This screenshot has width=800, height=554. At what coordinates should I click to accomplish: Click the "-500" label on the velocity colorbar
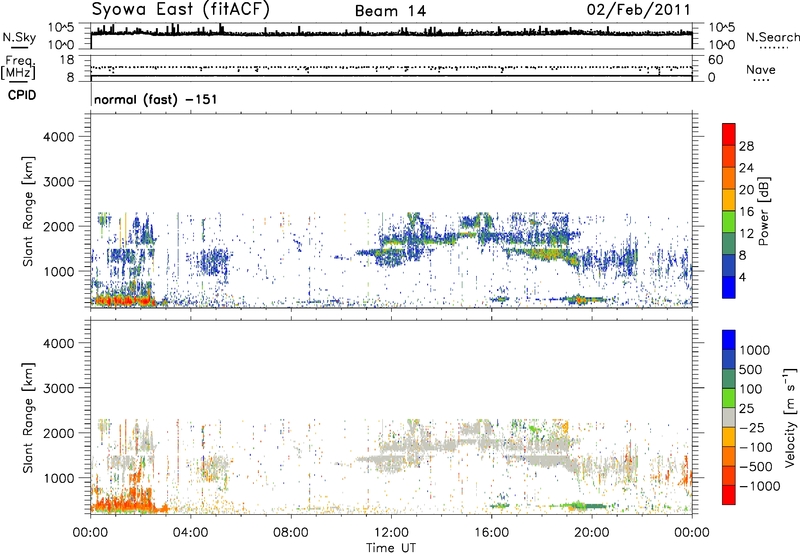point(756,467)
